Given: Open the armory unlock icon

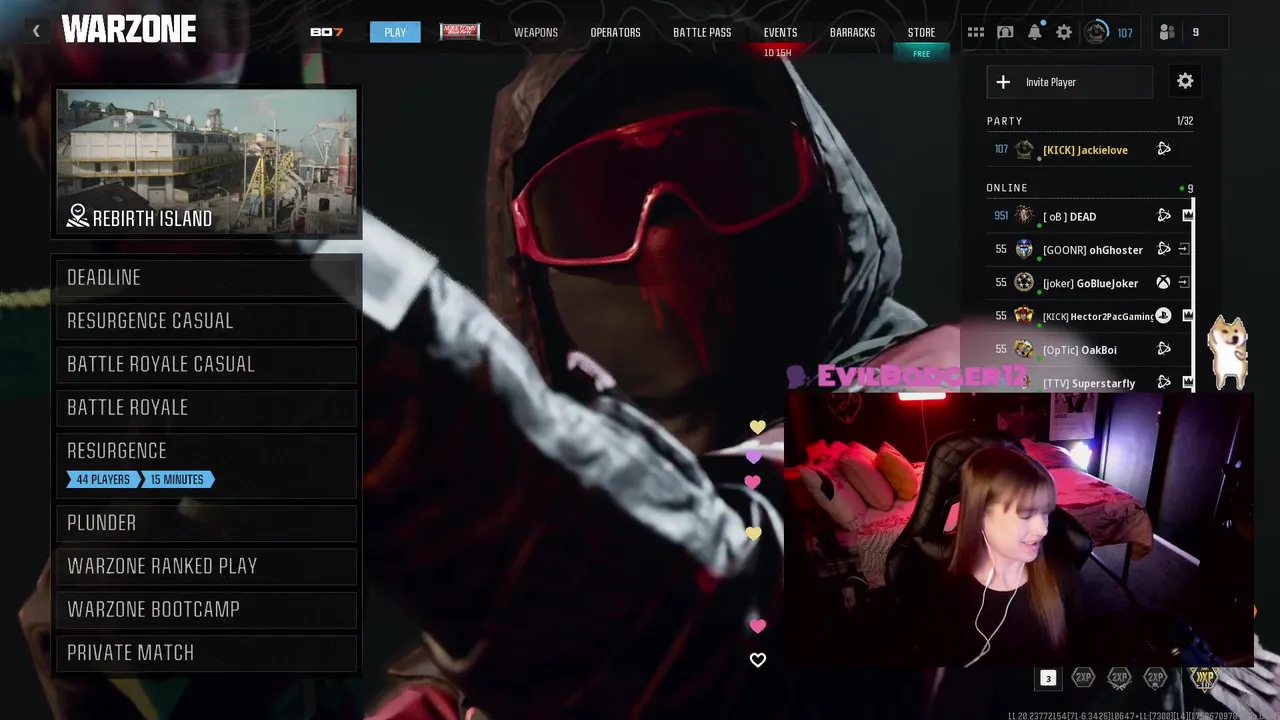Looking at the screenshot, I should pyautogui.click(x=1005, y=32).
